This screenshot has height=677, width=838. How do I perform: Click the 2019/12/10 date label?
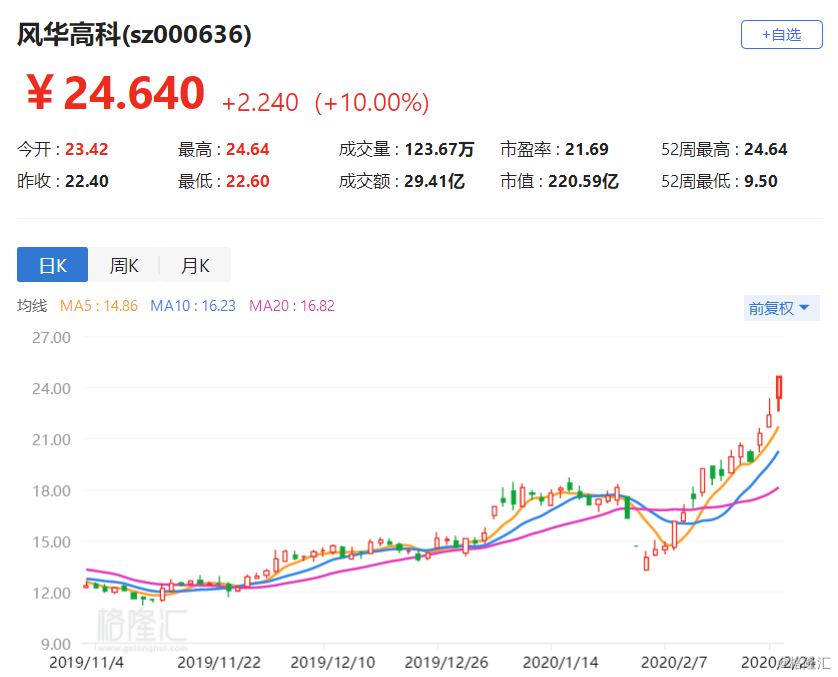[x=332, y=663]
